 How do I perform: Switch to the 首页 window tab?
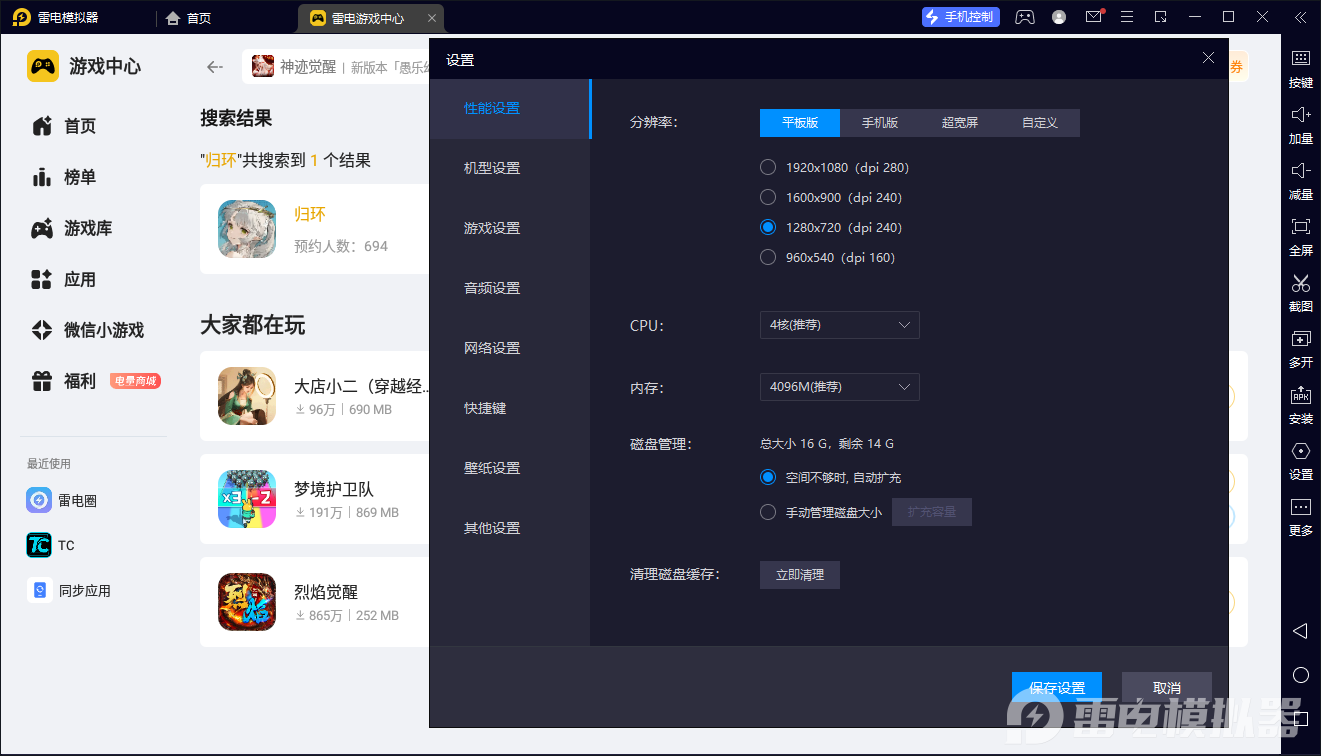pyautogui.click(x=189, y=18)
